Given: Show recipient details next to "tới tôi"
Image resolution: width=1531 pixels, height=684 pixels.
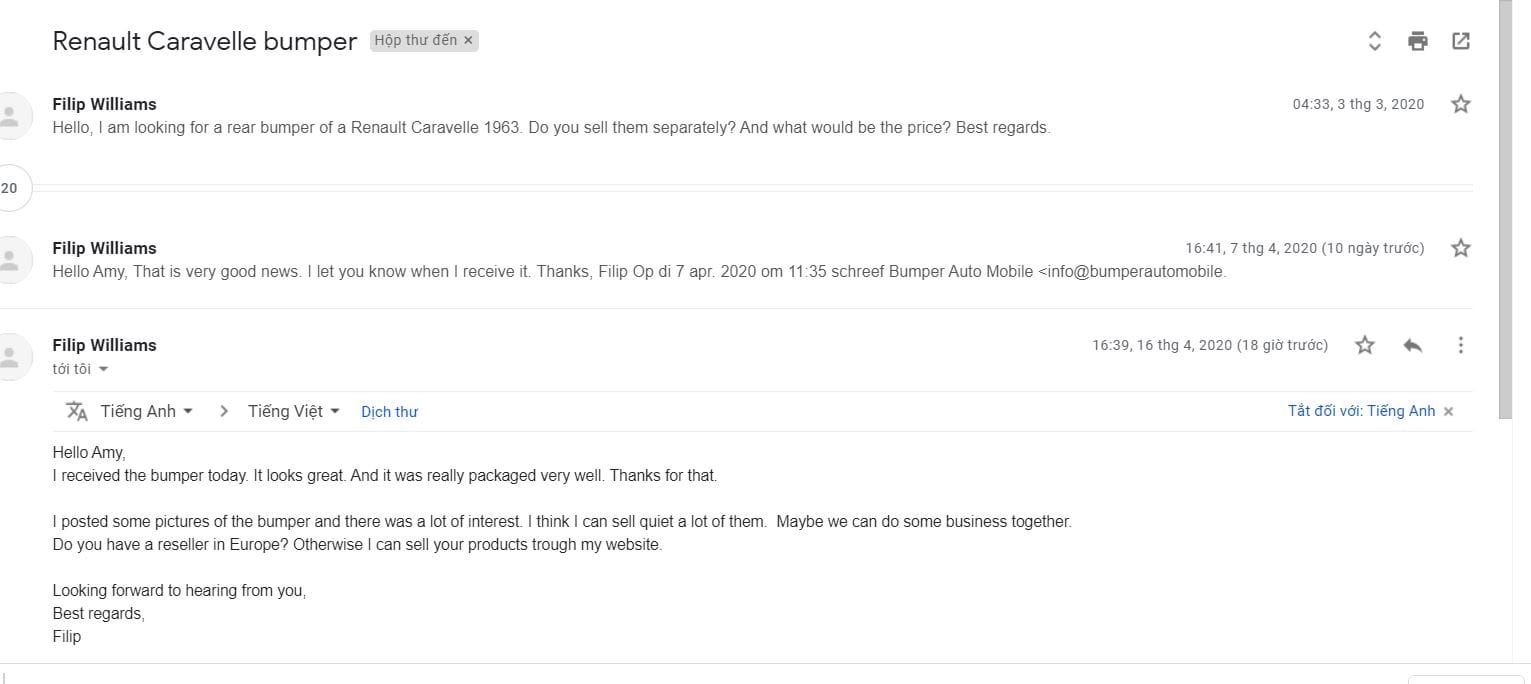Looking at the screenshot, I should click(103, 369).
